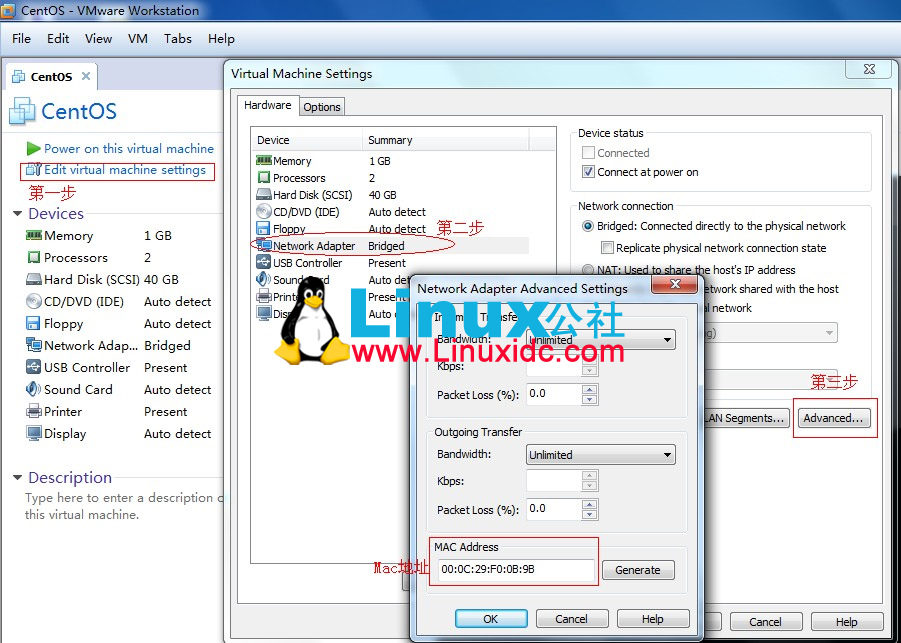Click the CentOS logo icon beside the title

tap(22, 111)
